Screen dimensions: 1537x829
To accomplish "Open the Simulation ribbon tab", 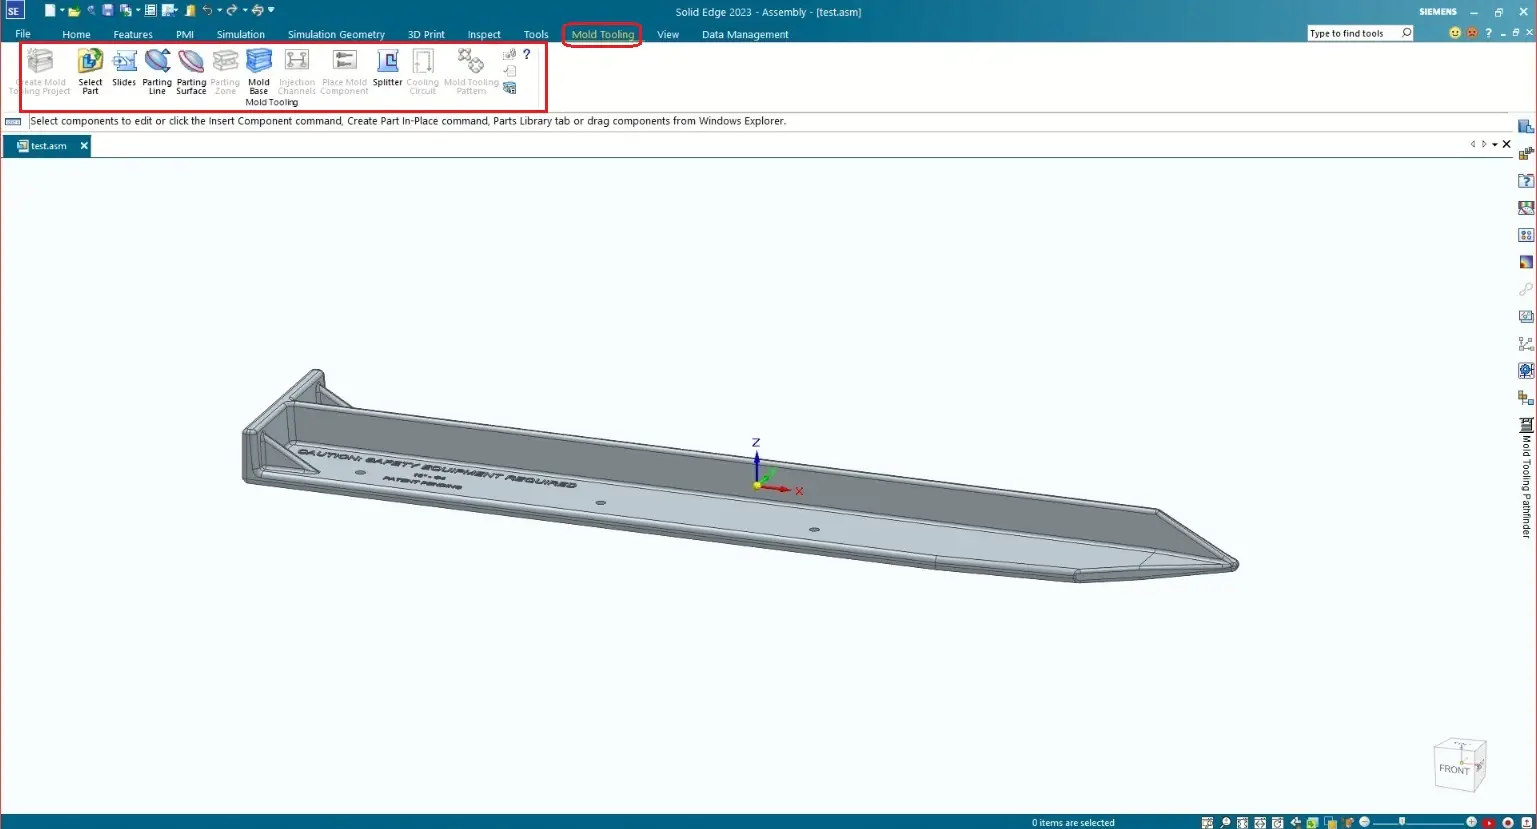I will [241, 34].
